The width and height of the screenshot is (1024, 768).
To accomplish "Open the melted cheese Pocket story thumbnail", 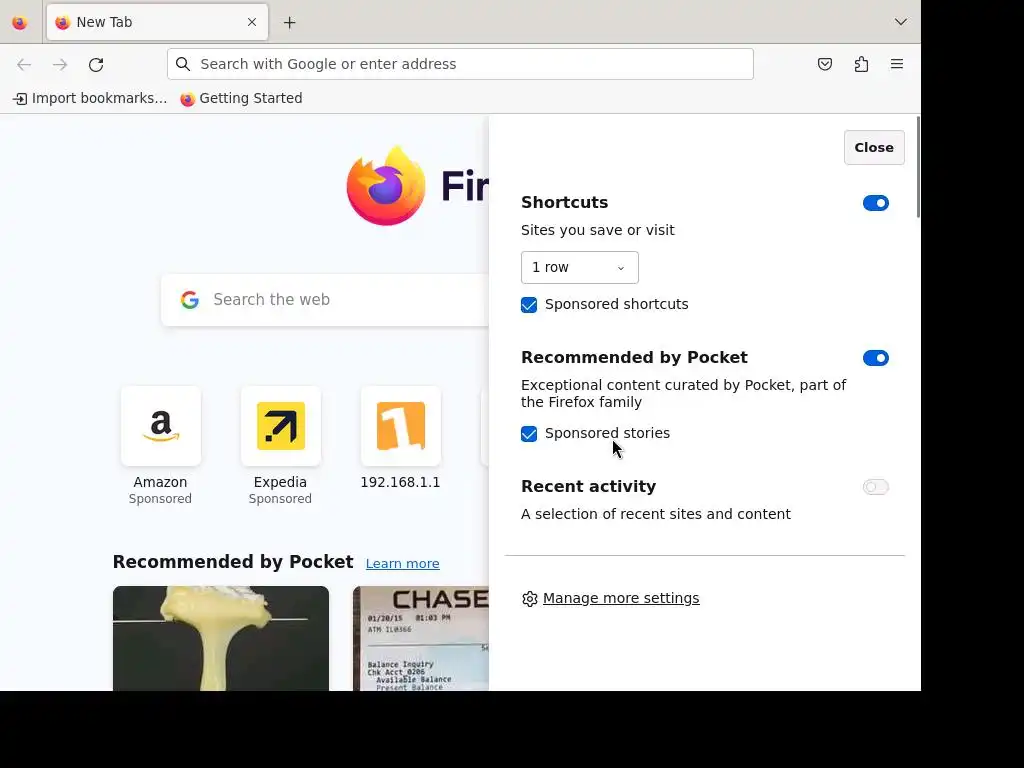I will point(221,638).
